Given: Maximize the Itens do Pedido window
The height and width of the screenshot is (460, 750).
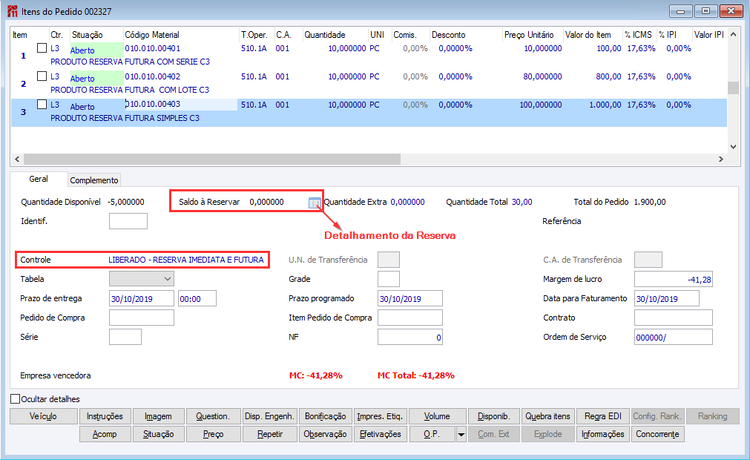Looking at the screenshot, I should (x=706, y=11).
